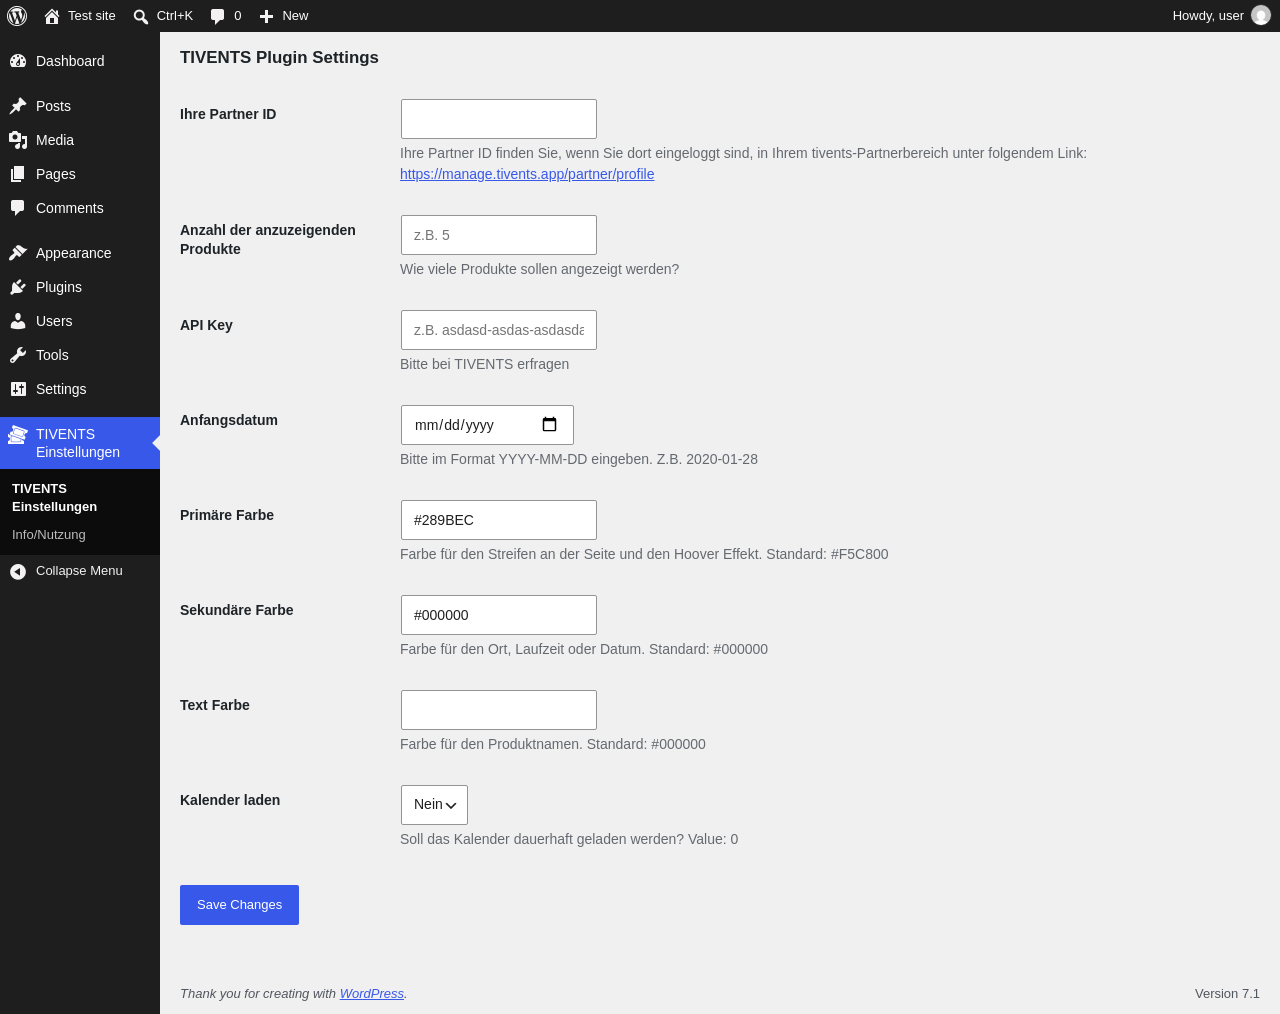
Task: Go to the Posts menu
Action: (80, 106)
